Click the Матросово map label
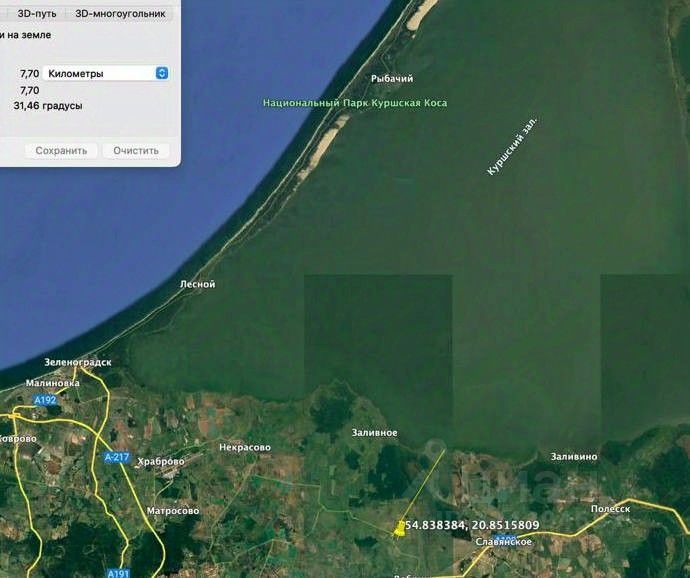 (173, 511)
